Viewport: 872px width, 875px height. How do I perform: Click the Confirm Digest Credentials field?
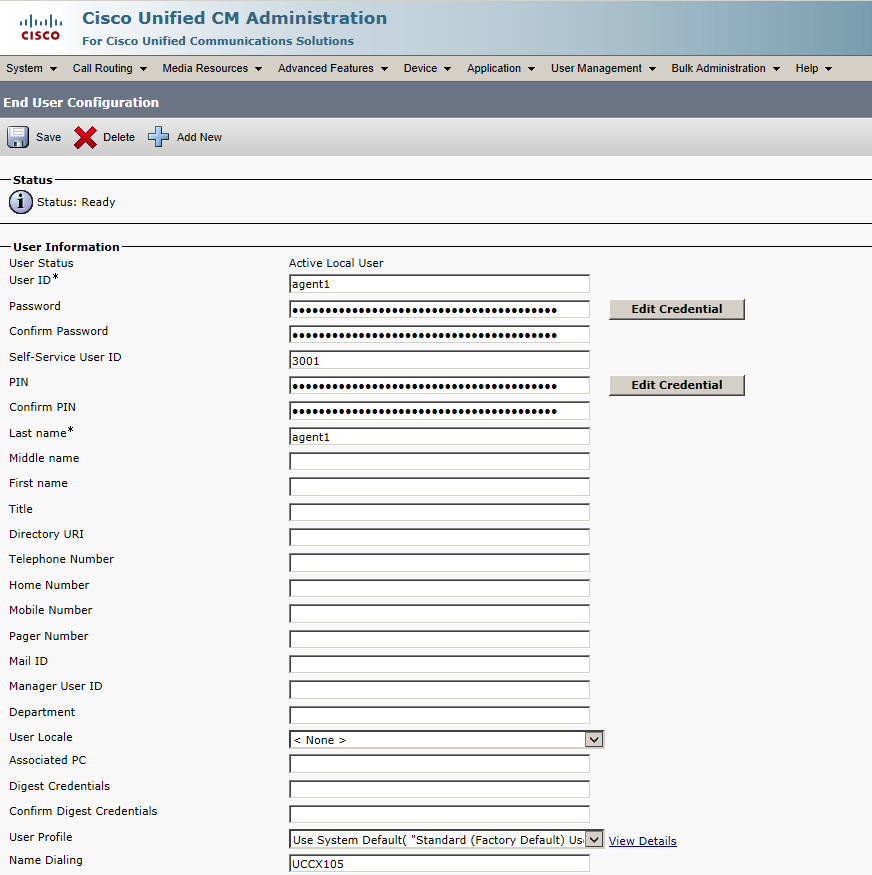(439, 814)
